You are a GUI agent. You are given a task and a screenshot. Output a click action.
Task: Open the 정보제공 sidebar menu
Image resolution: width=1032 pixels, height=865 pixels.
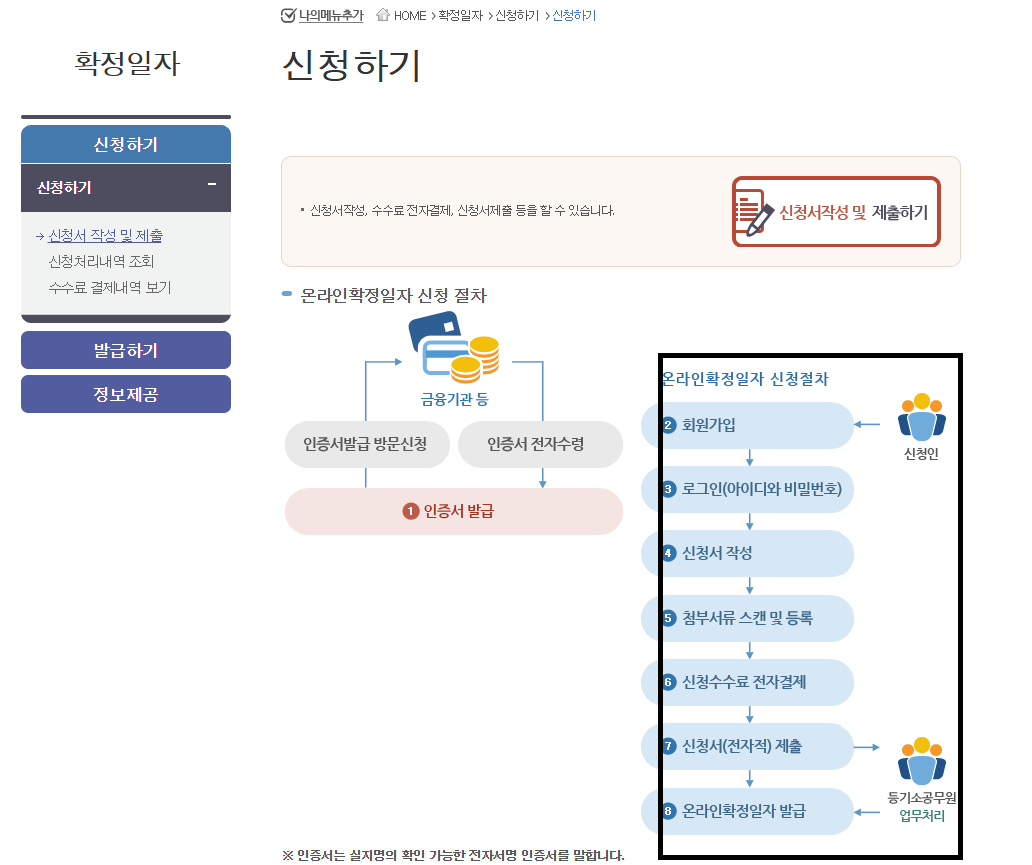[126, 394]
